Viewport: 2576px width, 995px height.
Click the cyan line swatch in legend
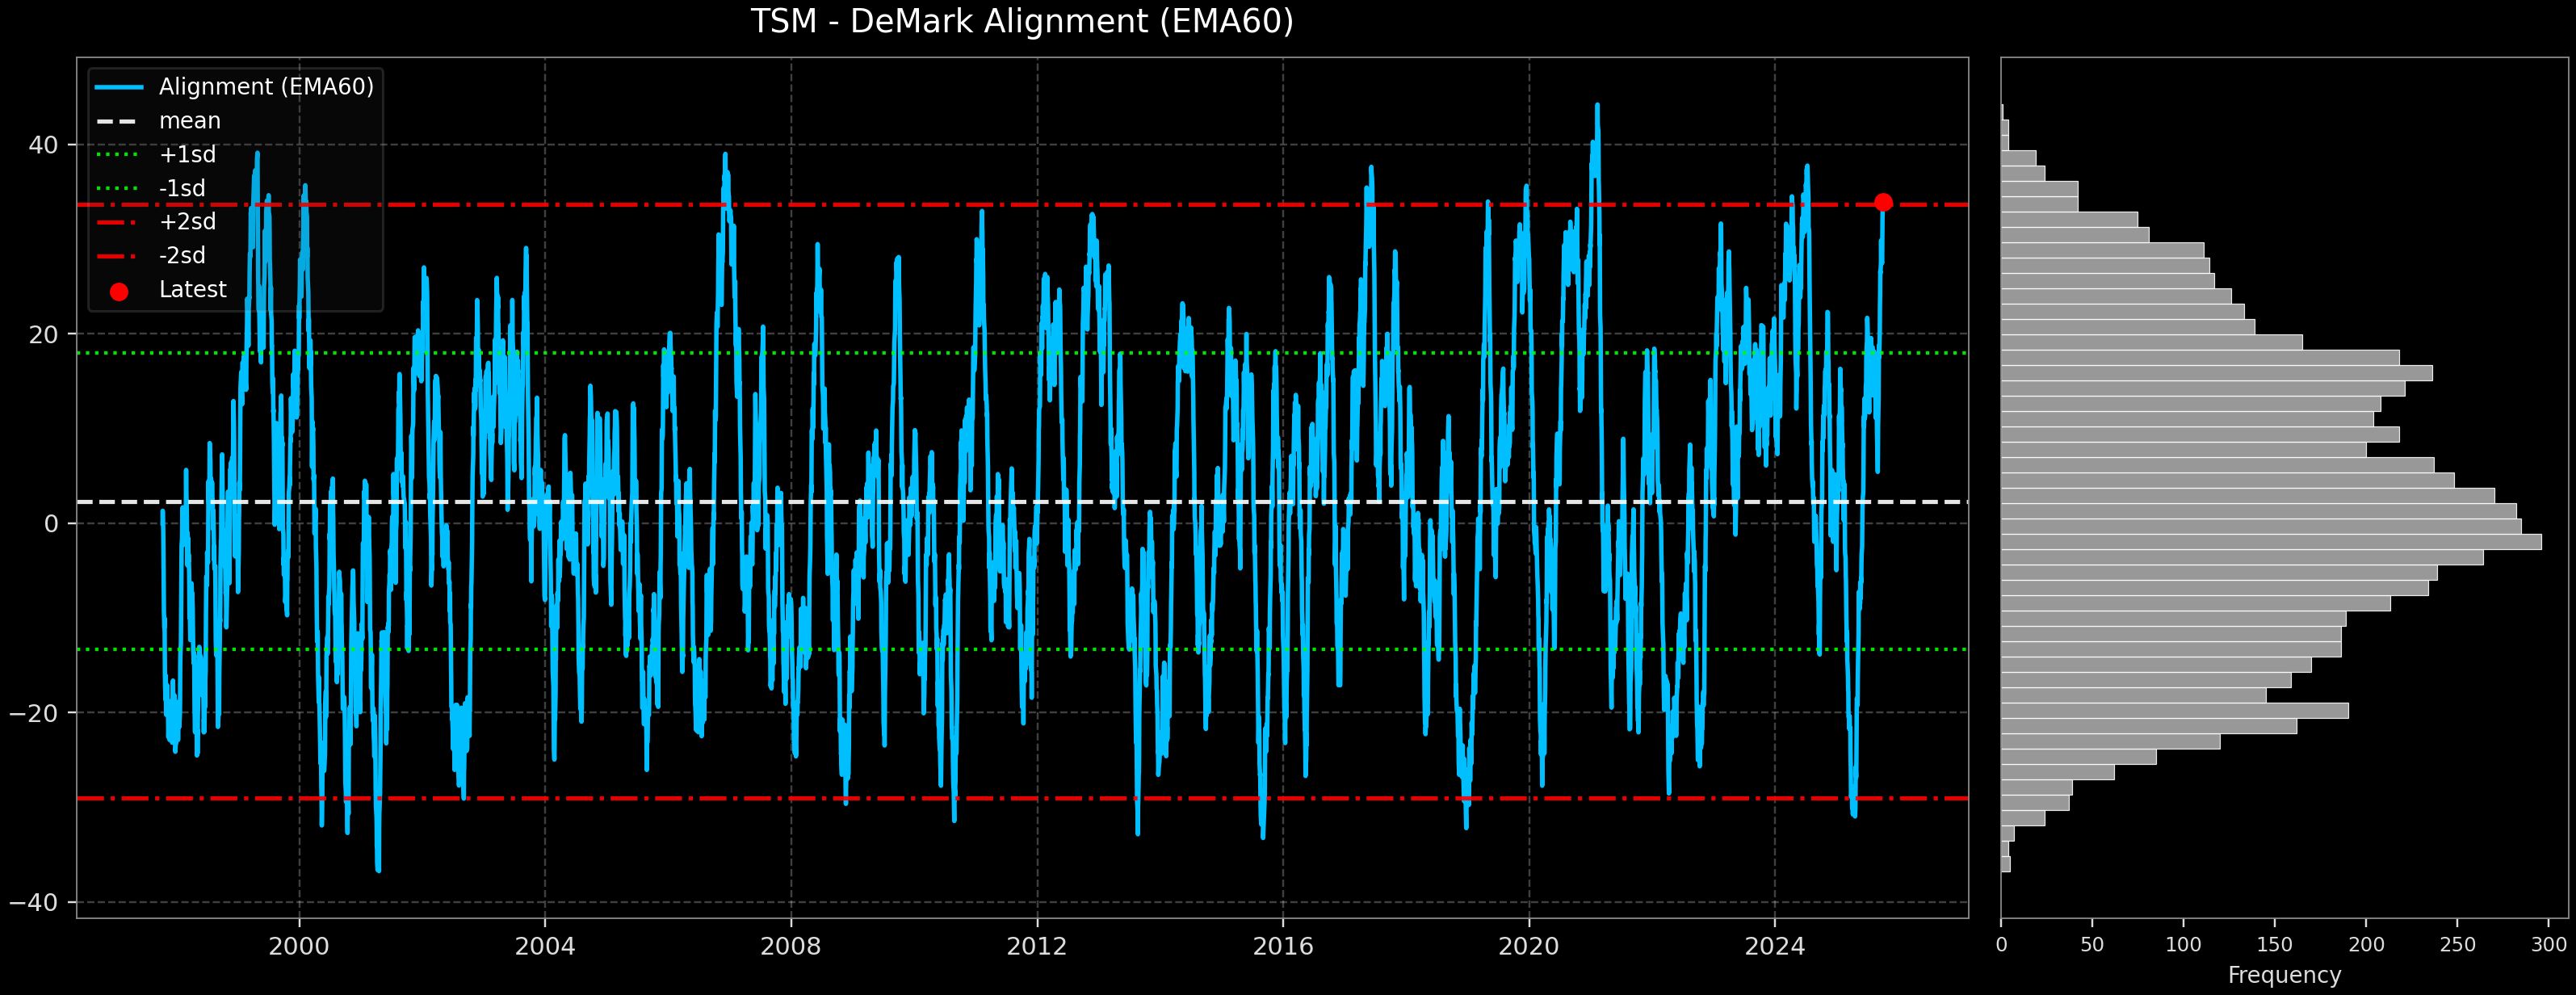[119, 87]
